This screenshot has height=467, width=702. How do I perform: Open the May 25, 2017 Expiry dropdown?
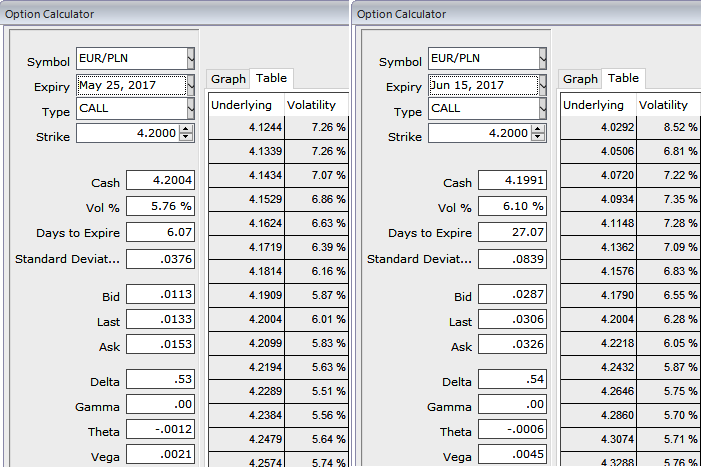tap(191, 85)
